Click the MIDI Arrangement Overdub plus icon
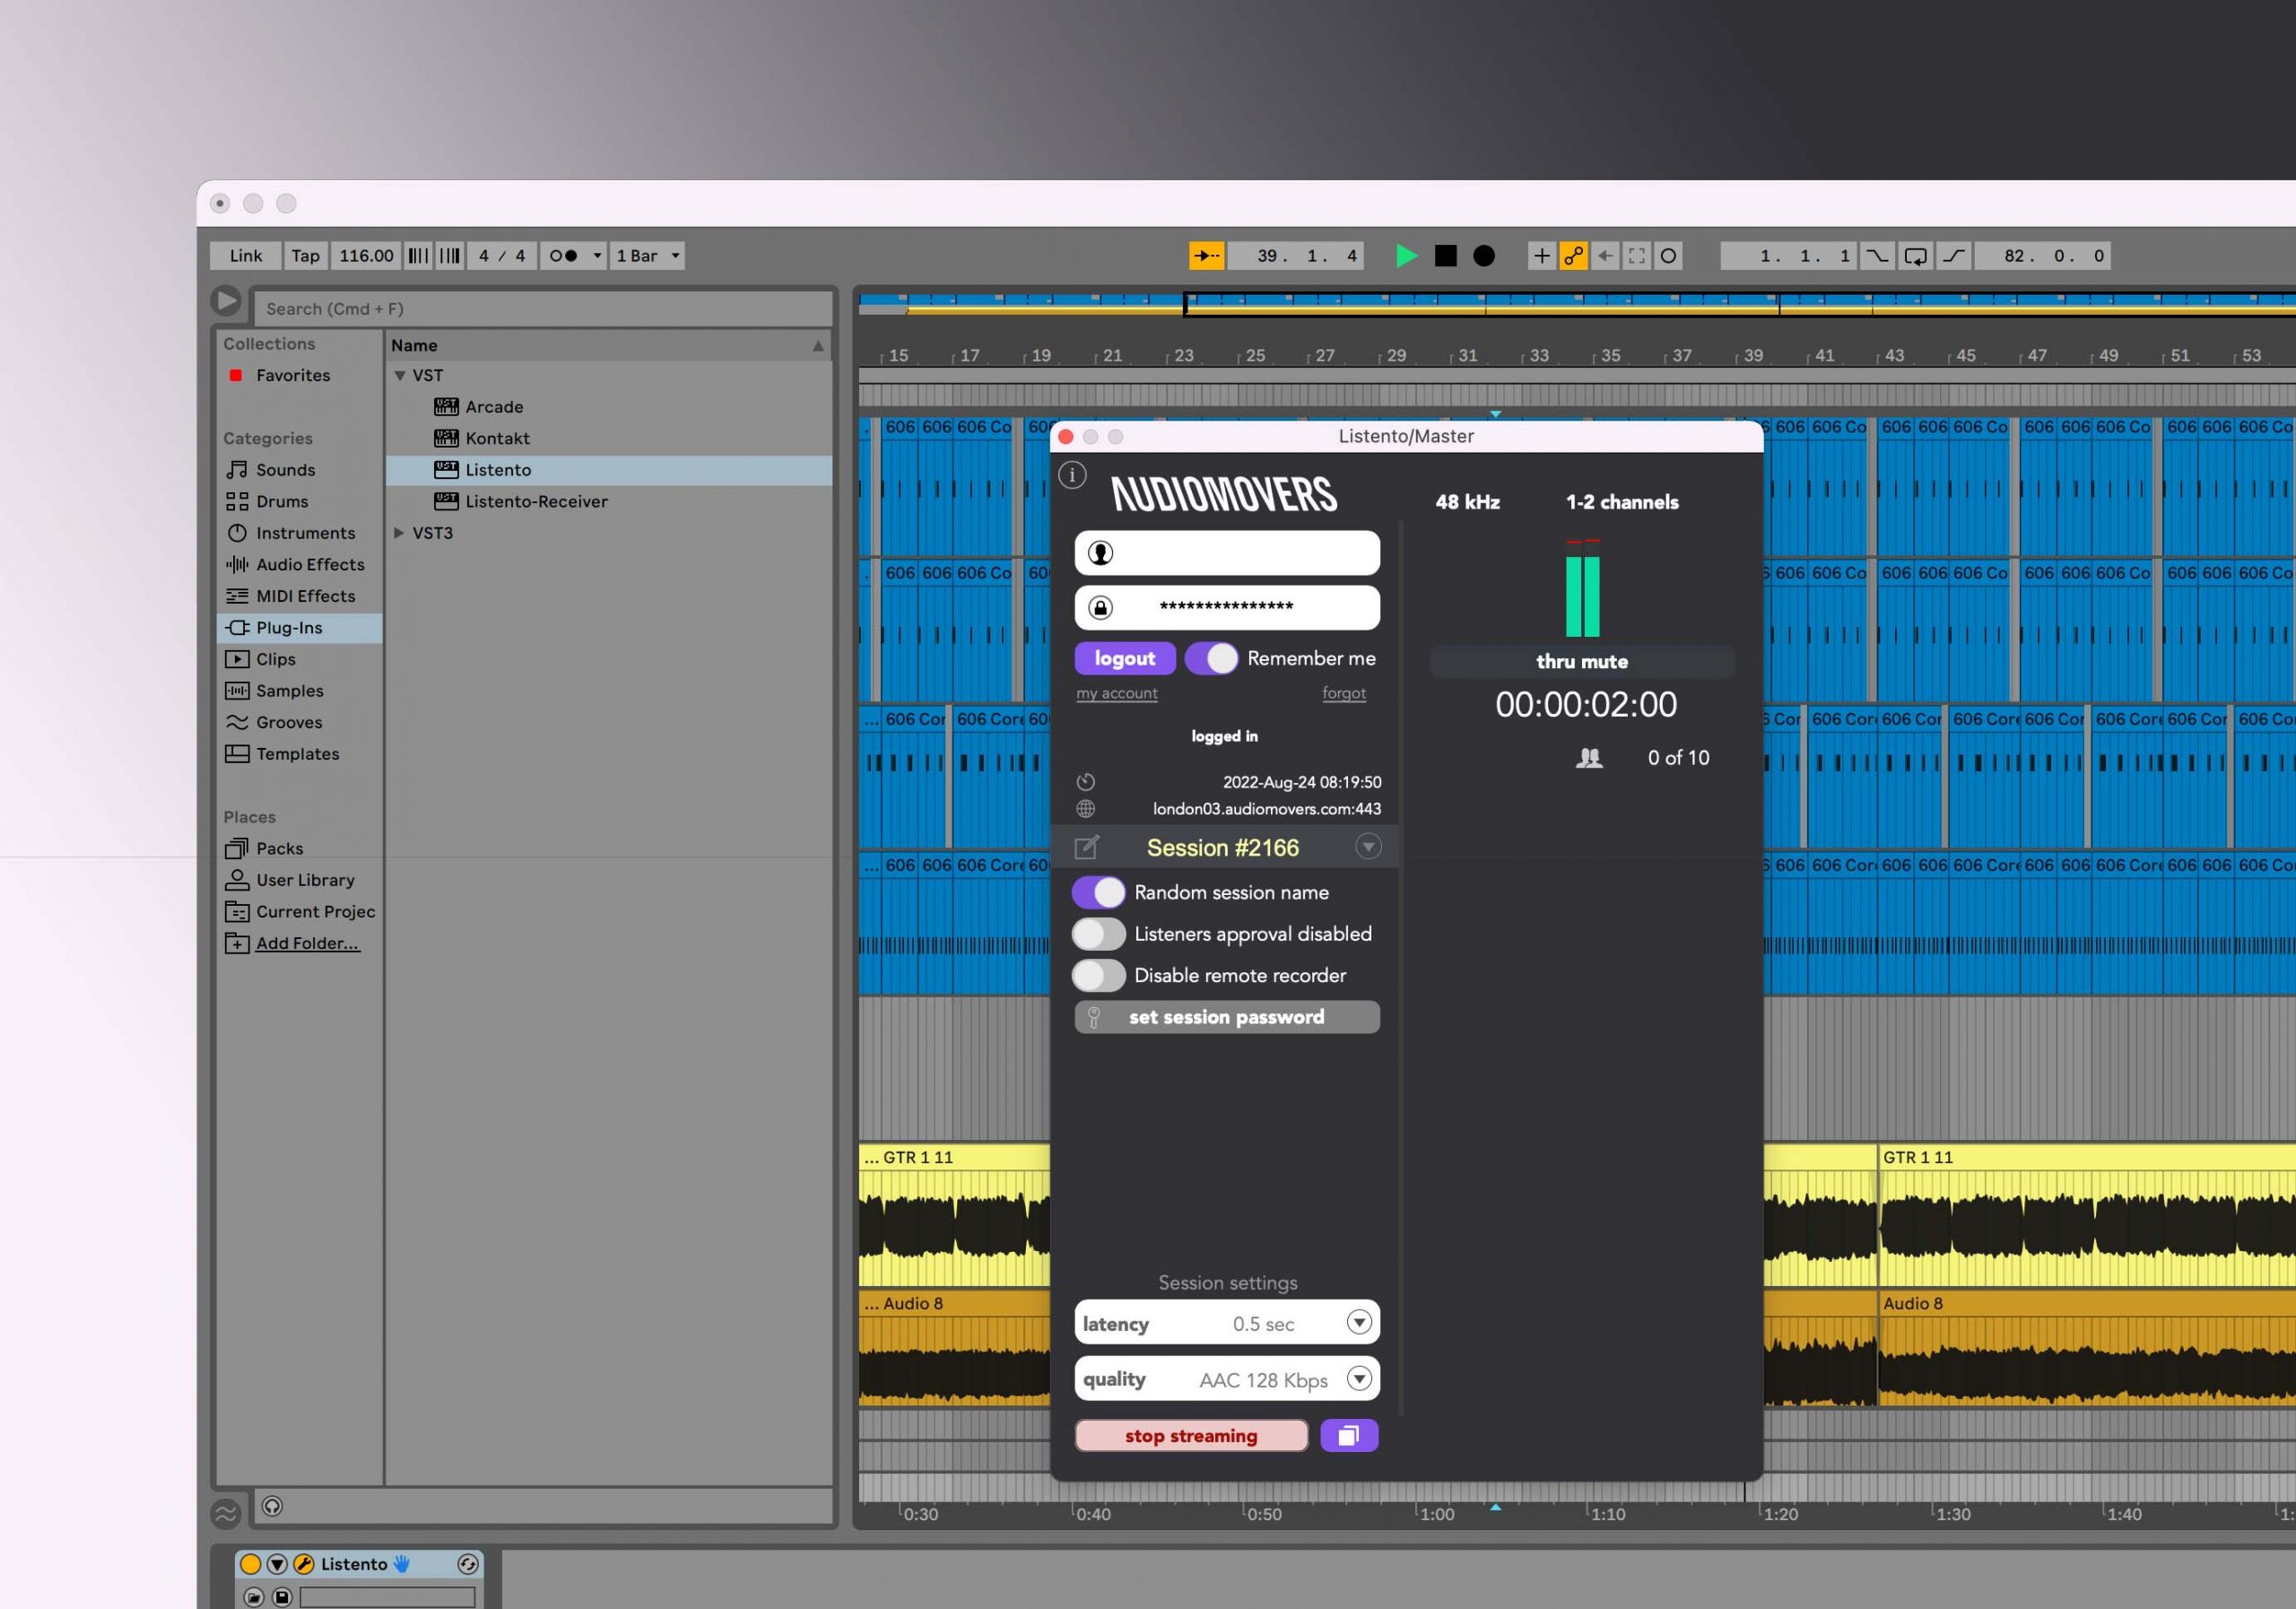The image size is (2296, 1609). pyautogui.click(x=1541, y=256)
